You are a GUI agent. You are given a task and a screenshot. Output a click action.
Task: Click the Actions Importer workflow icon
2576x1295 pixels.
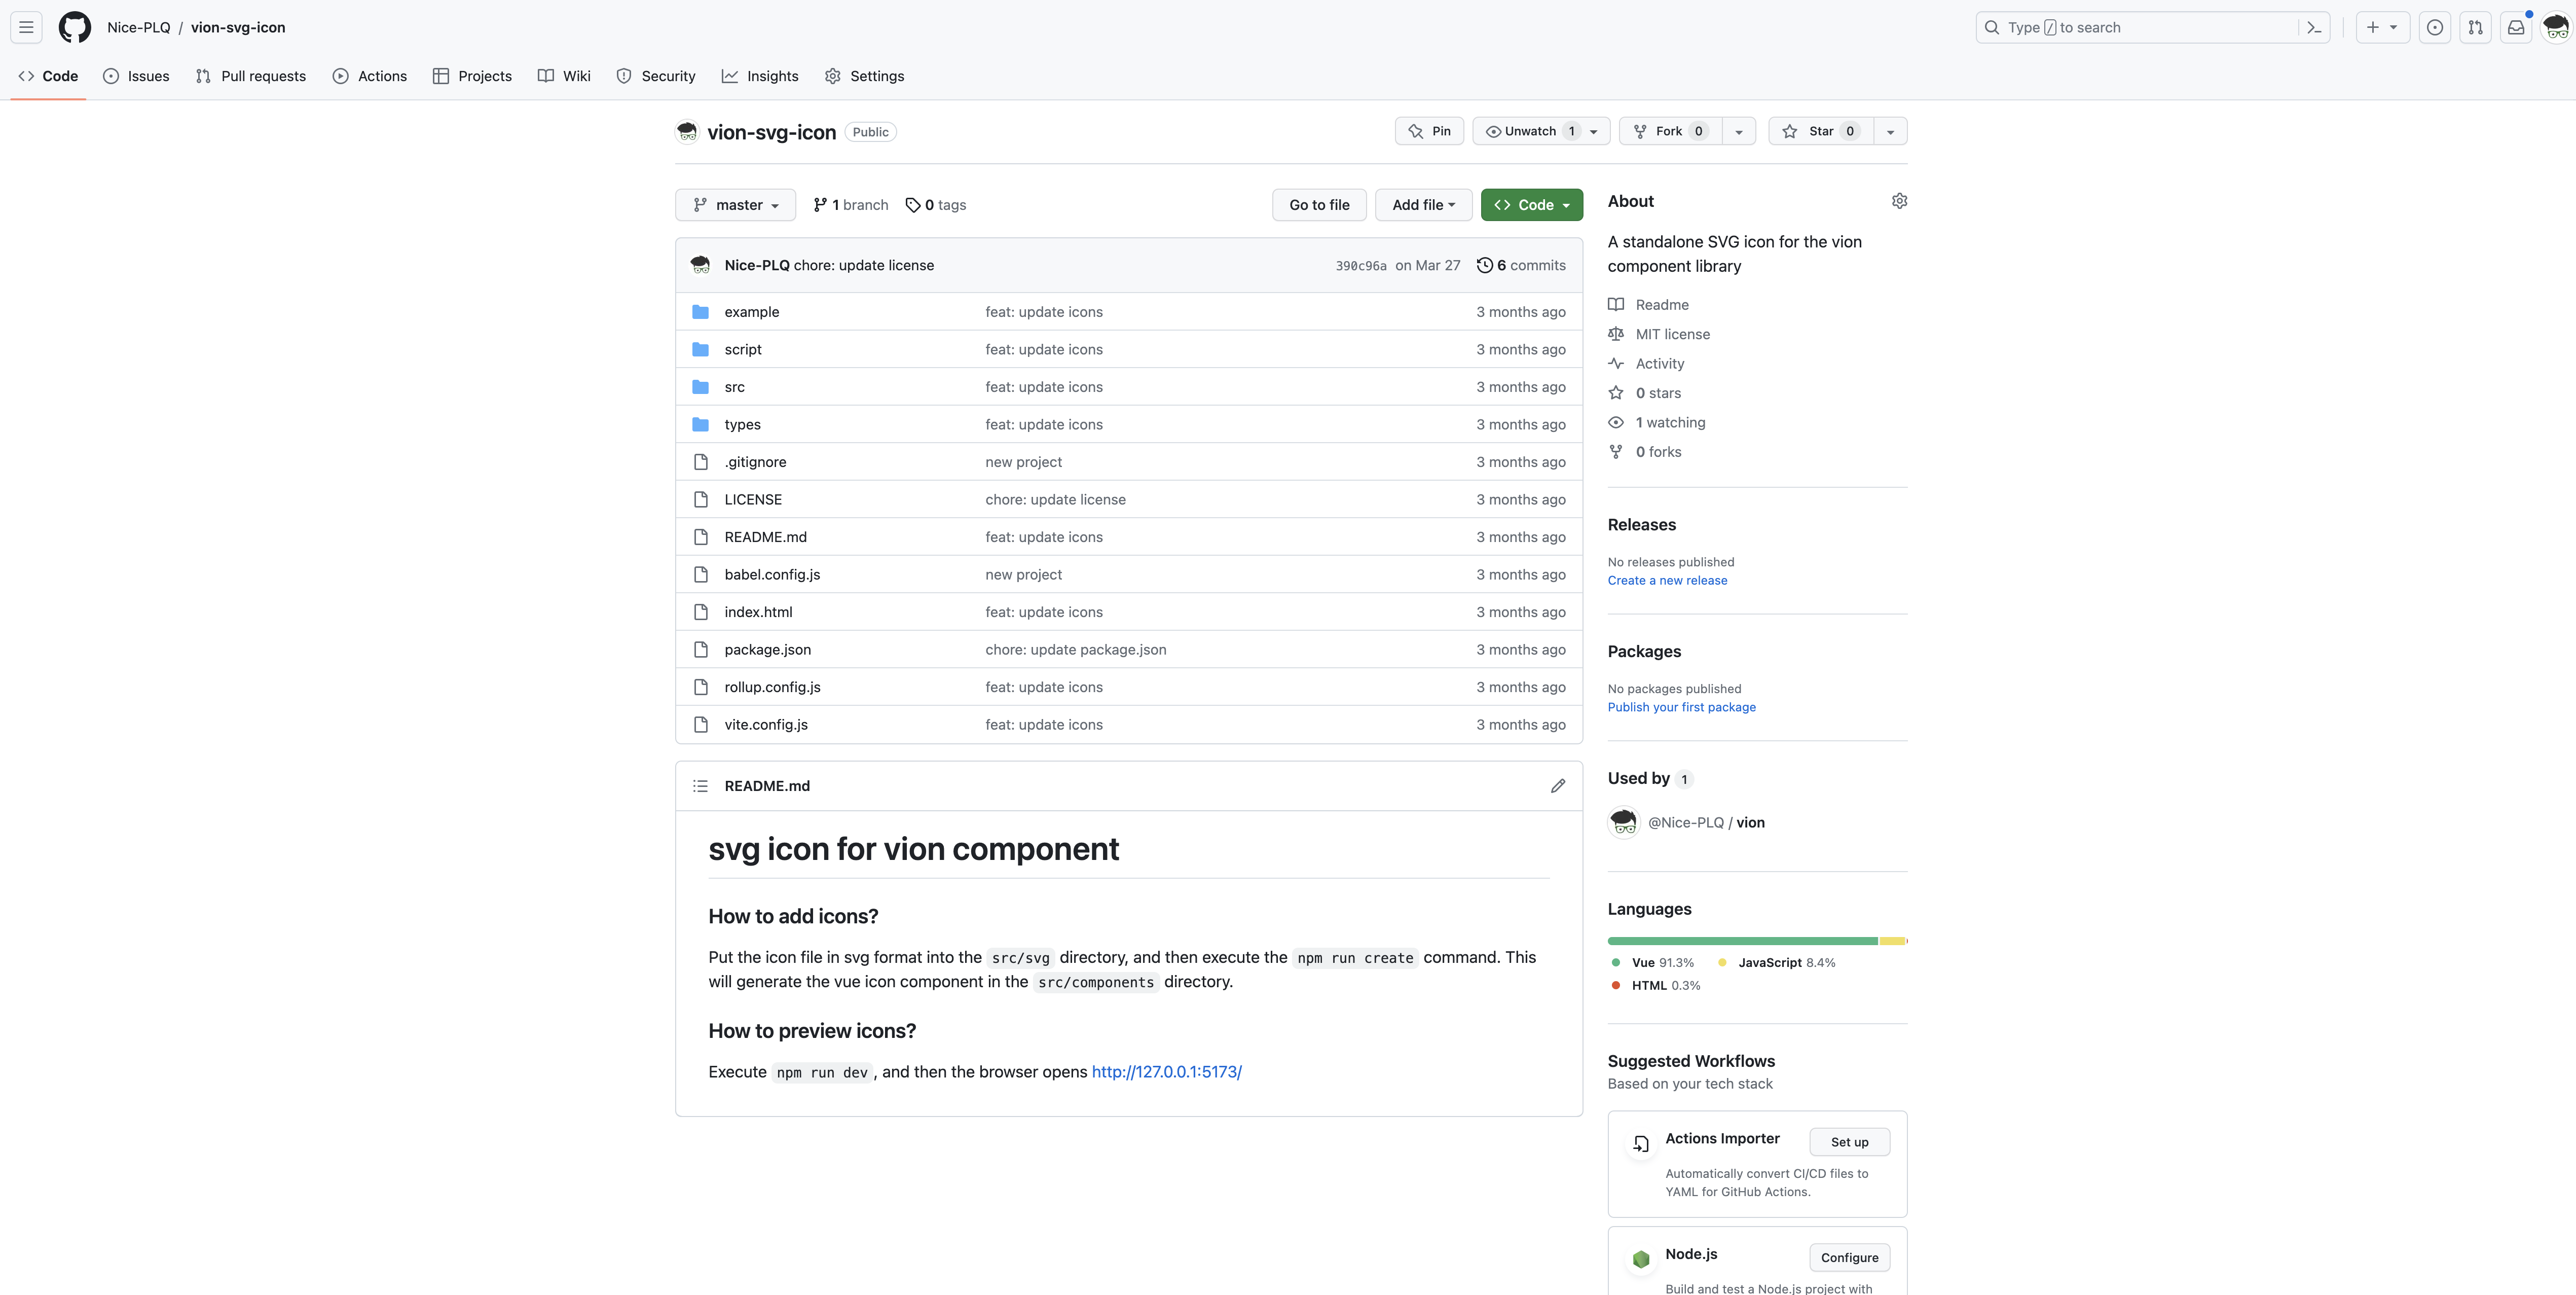(x=1641, y=1143)
